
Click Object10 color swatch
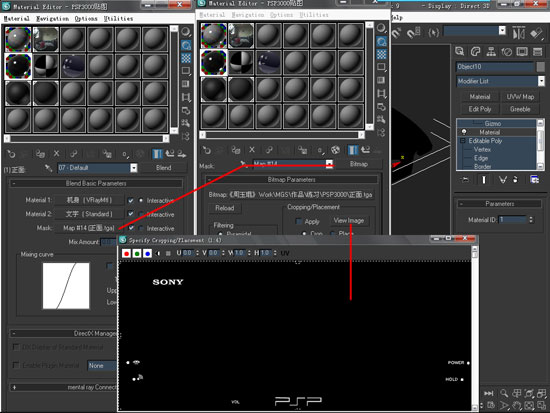tap(541, 67)
